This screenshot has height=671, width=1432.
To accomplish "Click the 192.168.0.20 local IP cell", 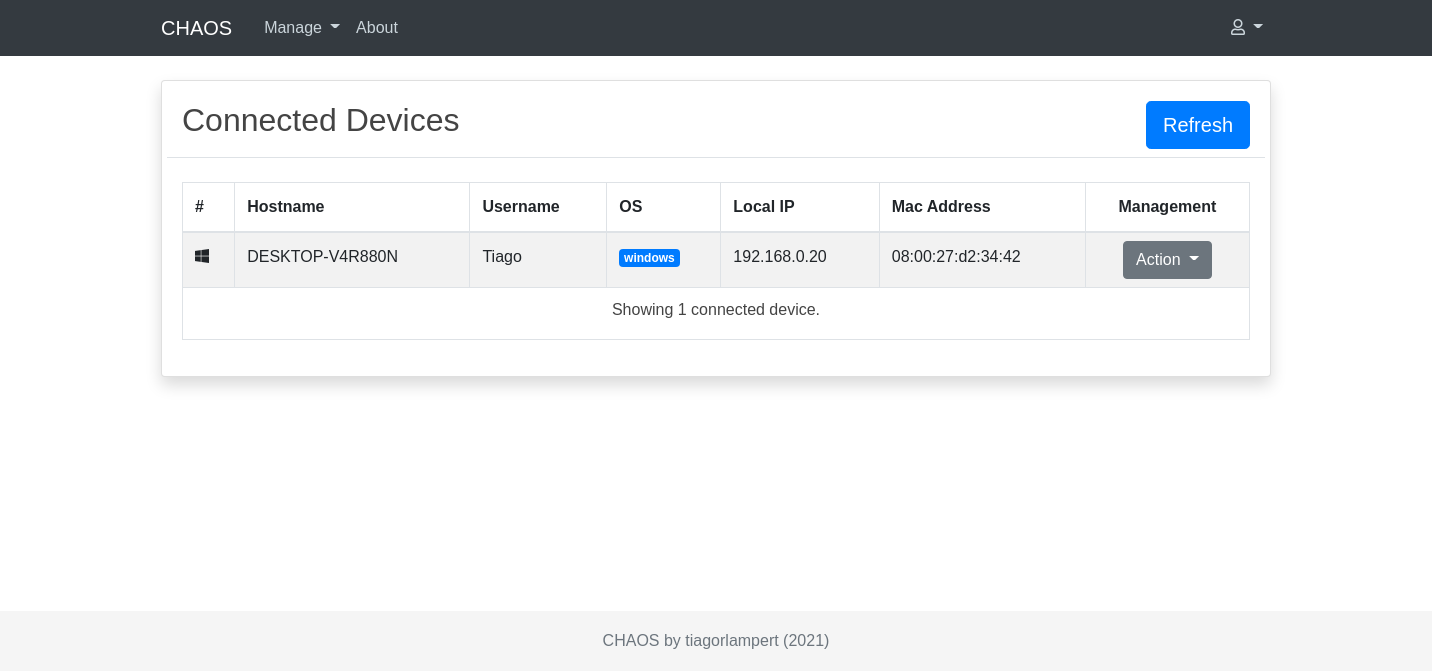I will click(800, 260).
